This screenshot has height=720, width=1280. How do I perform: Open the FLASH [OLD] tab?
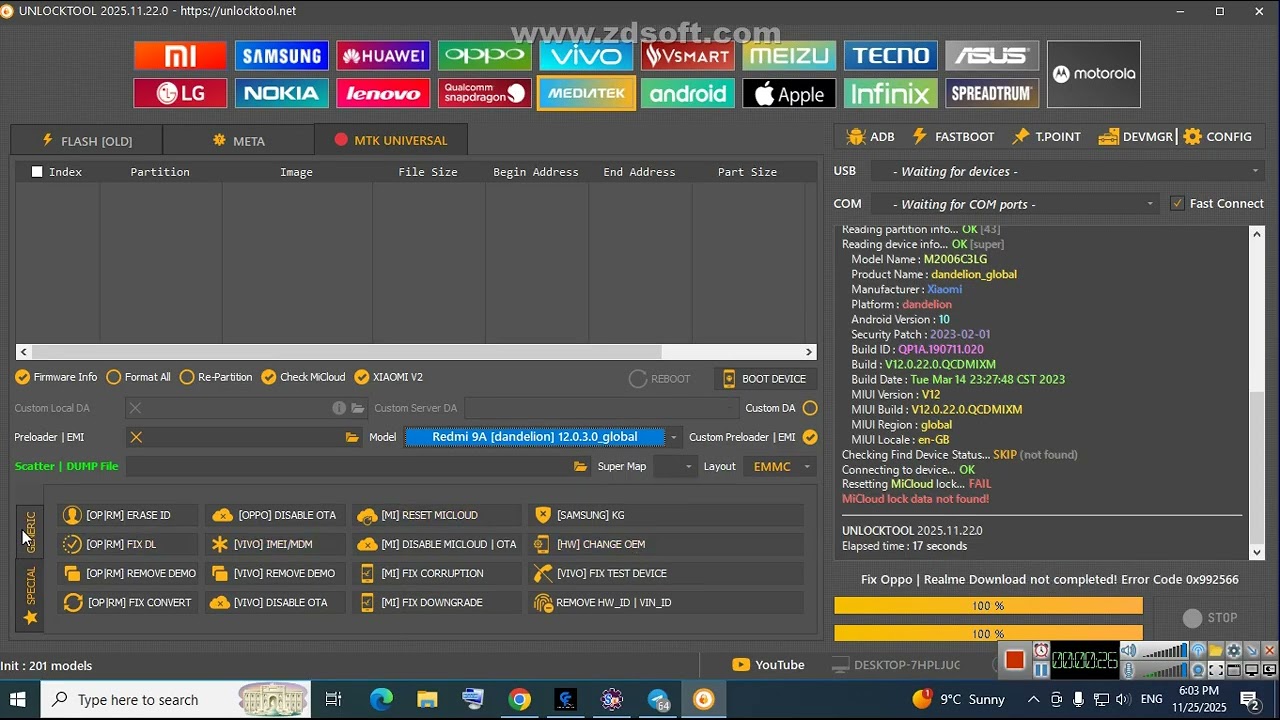click(87, 140)
